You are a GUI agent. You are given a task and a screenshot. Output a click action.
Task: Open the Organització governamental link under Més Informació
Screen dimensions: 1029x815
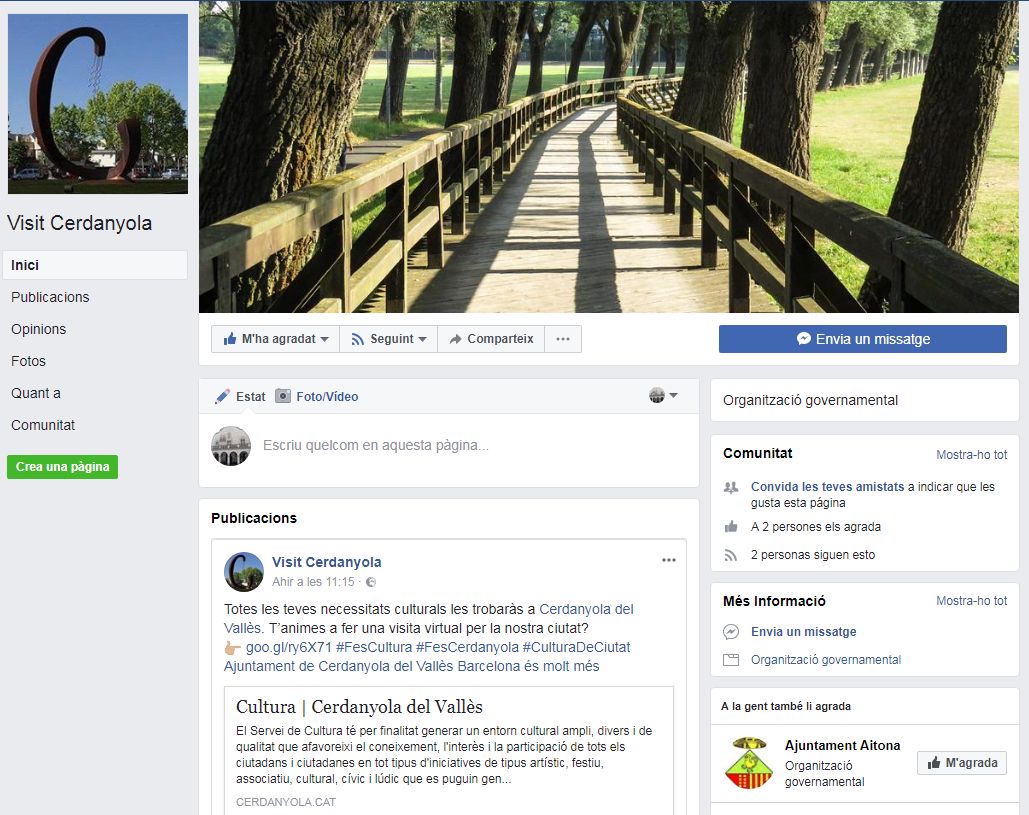(x=826, y=660)
